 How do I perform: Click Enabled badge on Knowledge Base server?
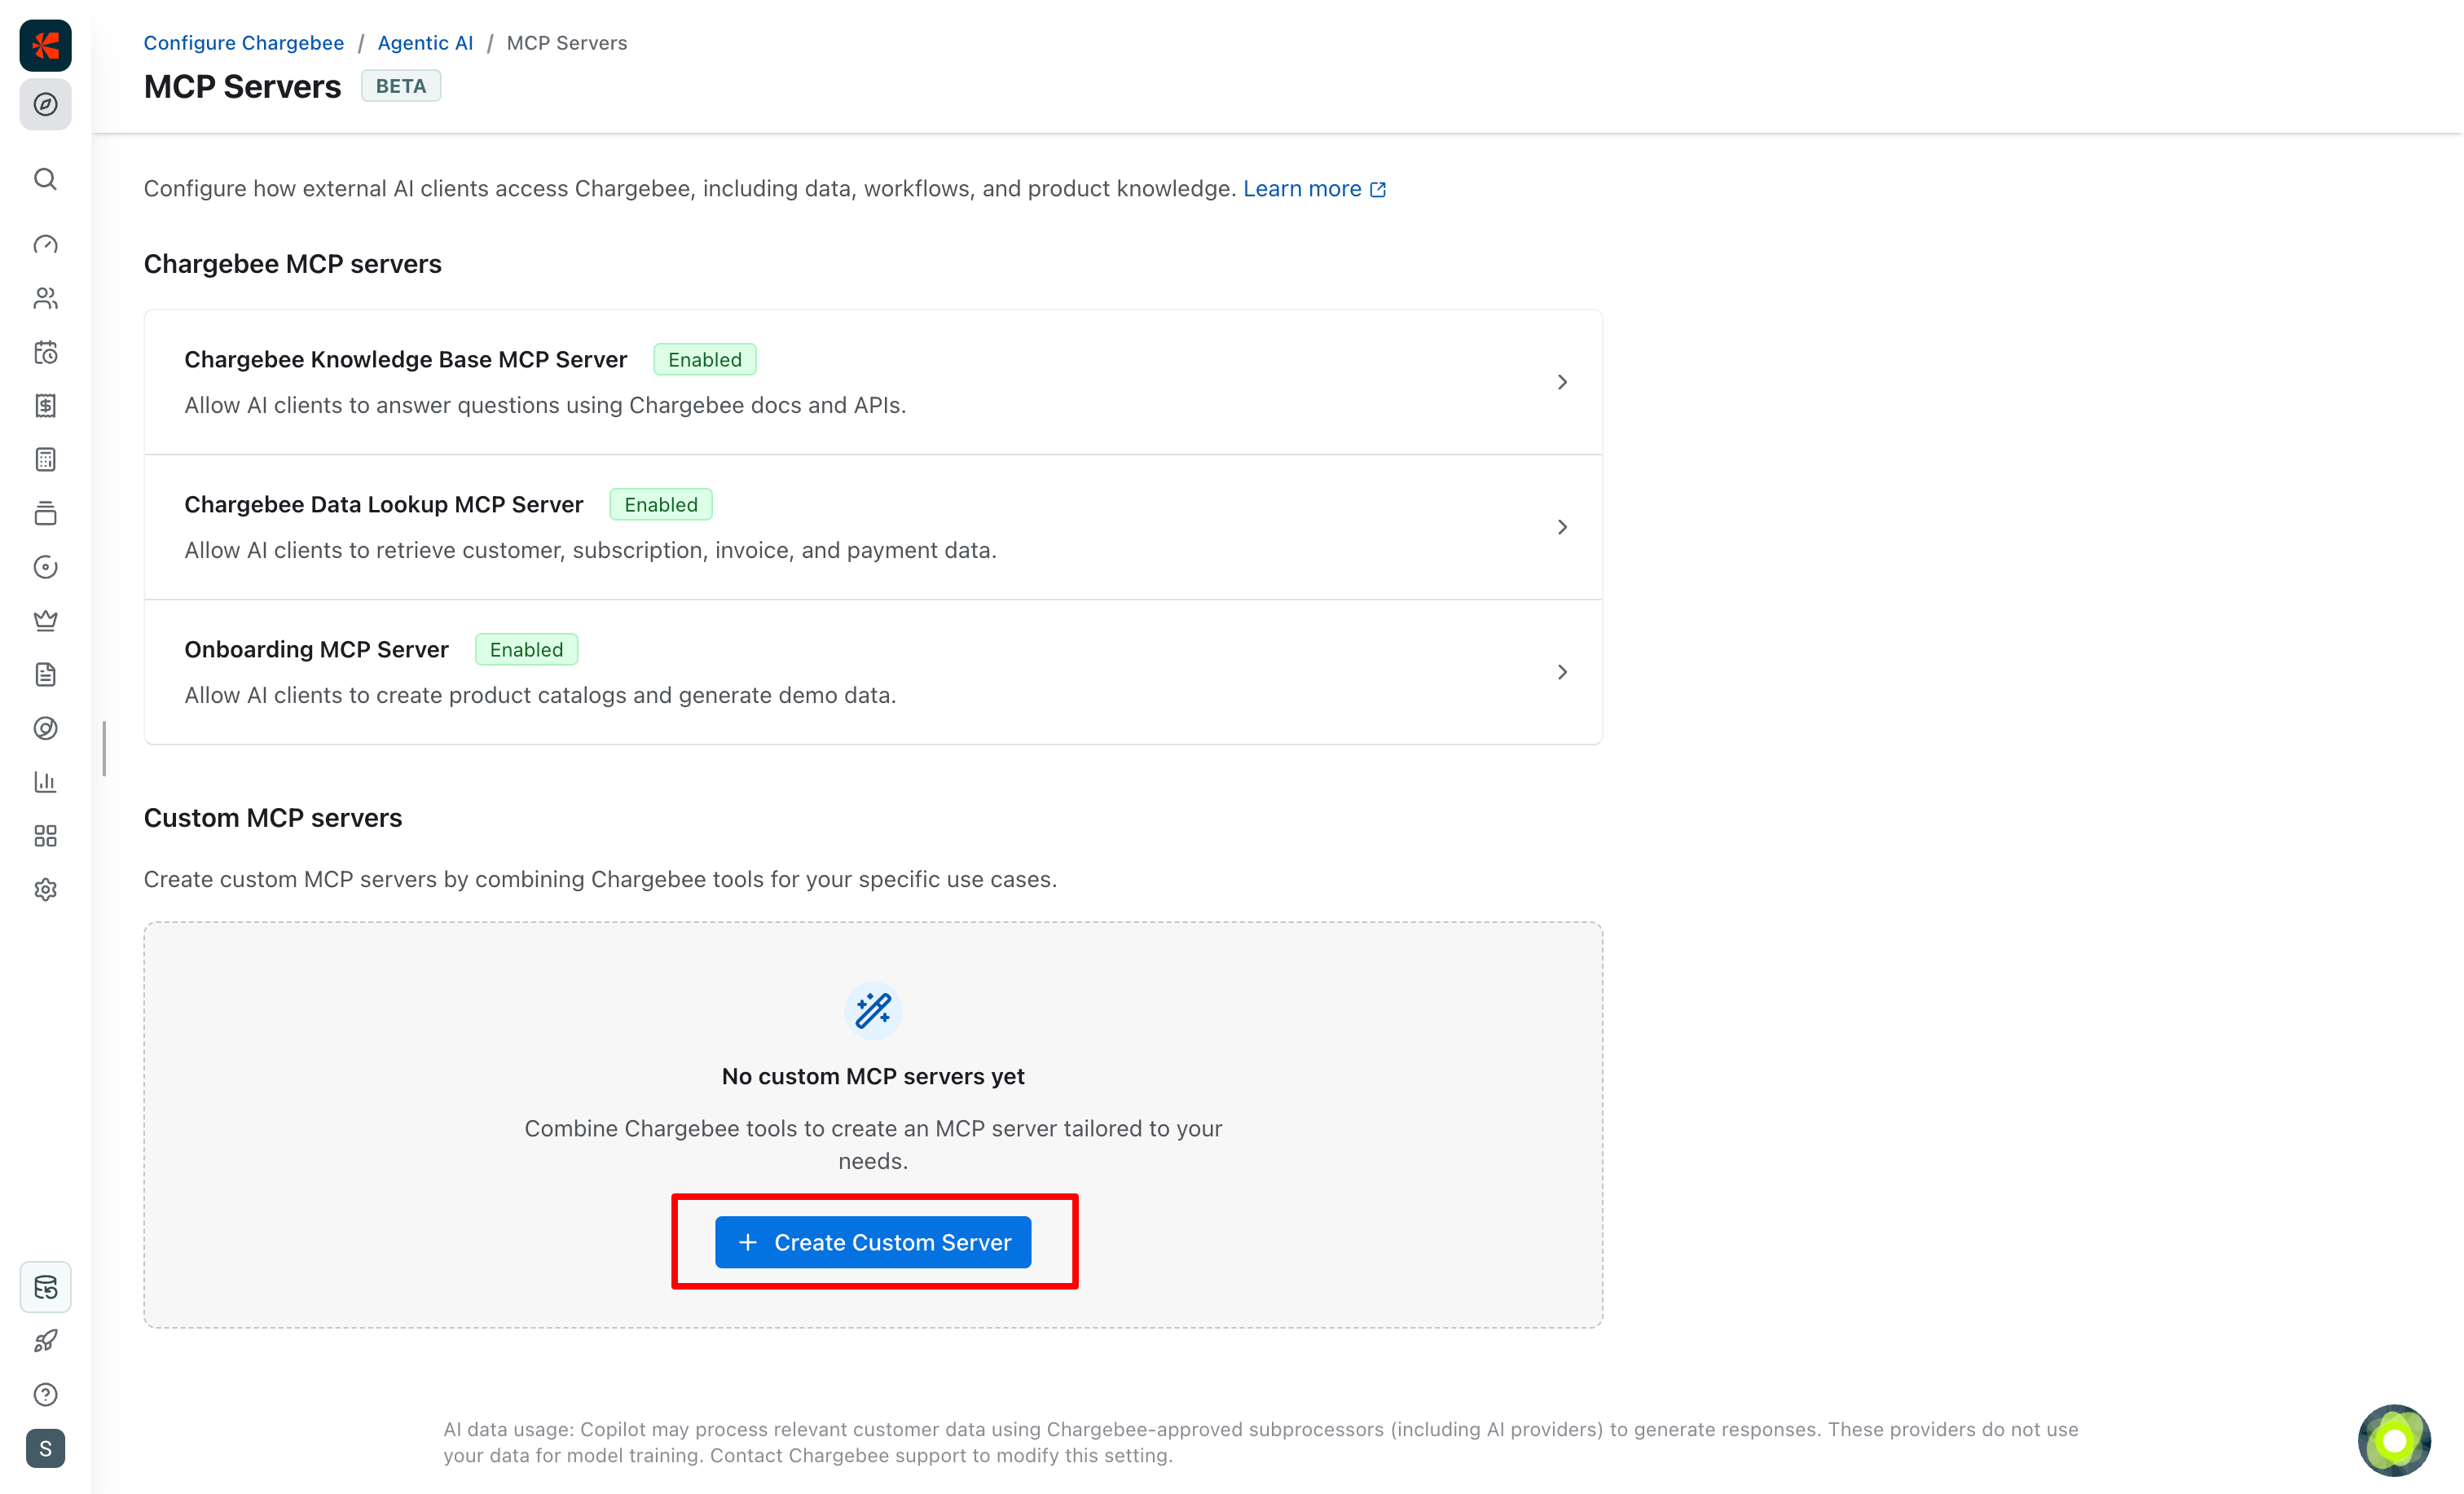coord(705,360)
